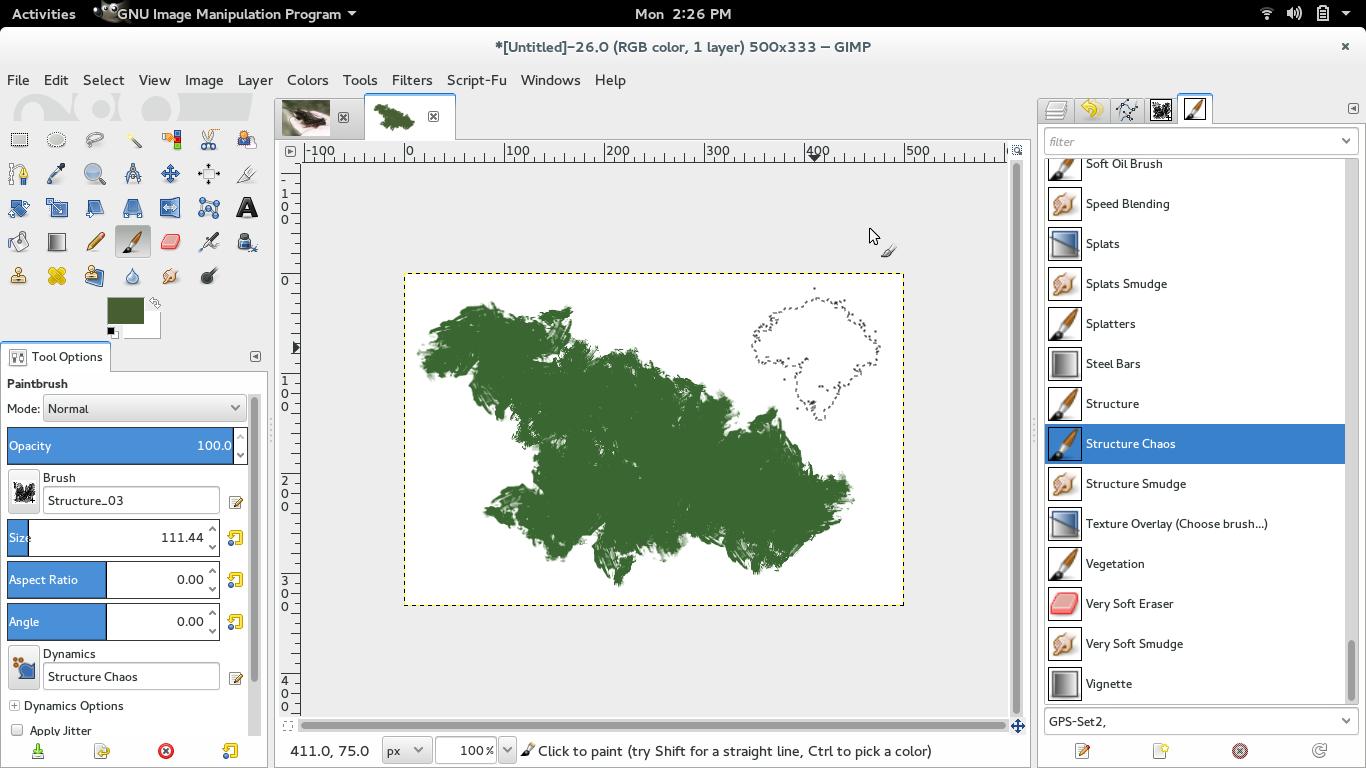This screenshot has width=1366, height=768.
Task: Open the paint Mode dropdown
Action: coord(144,408)
